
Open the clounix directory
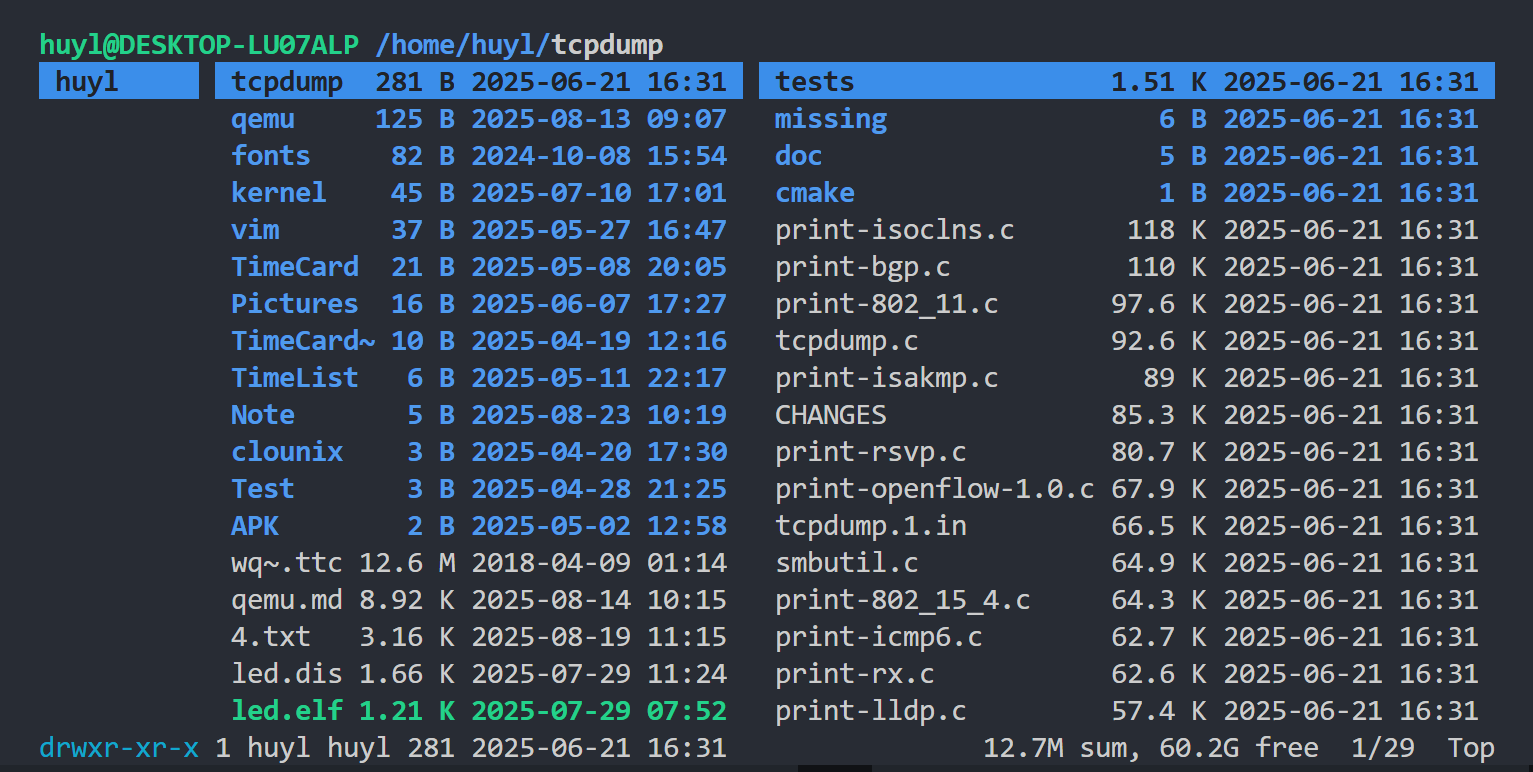[479, 452]
